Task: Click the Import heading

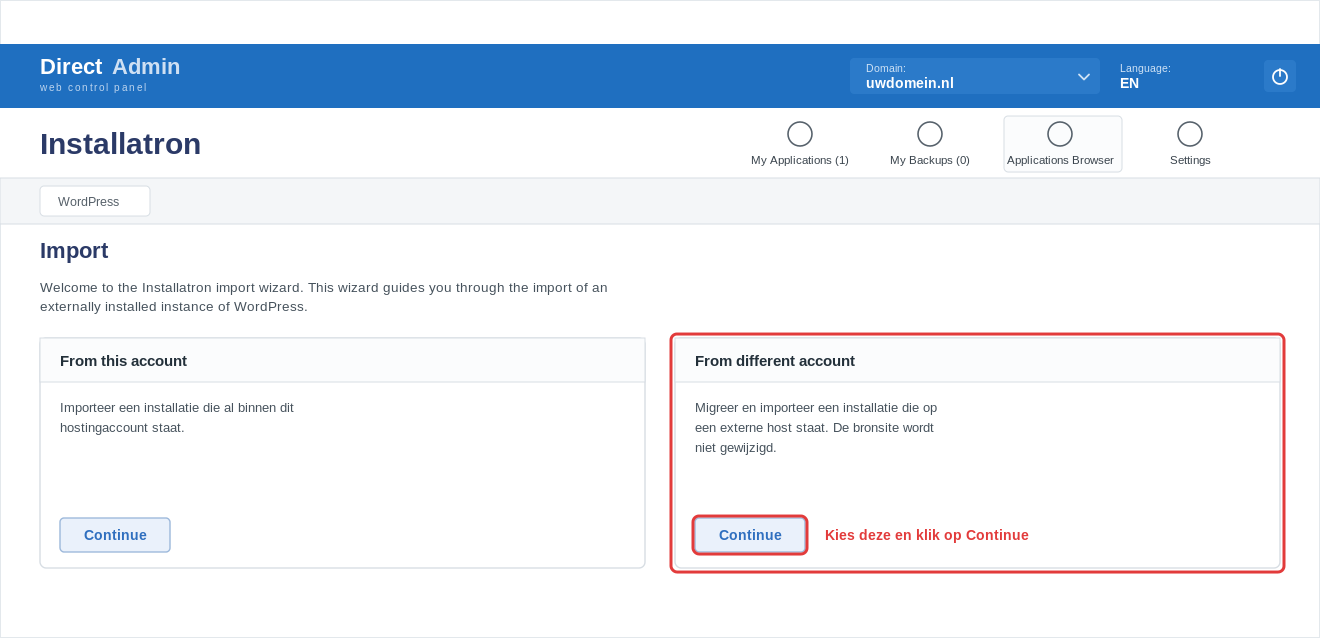Action: coord(74,251)
